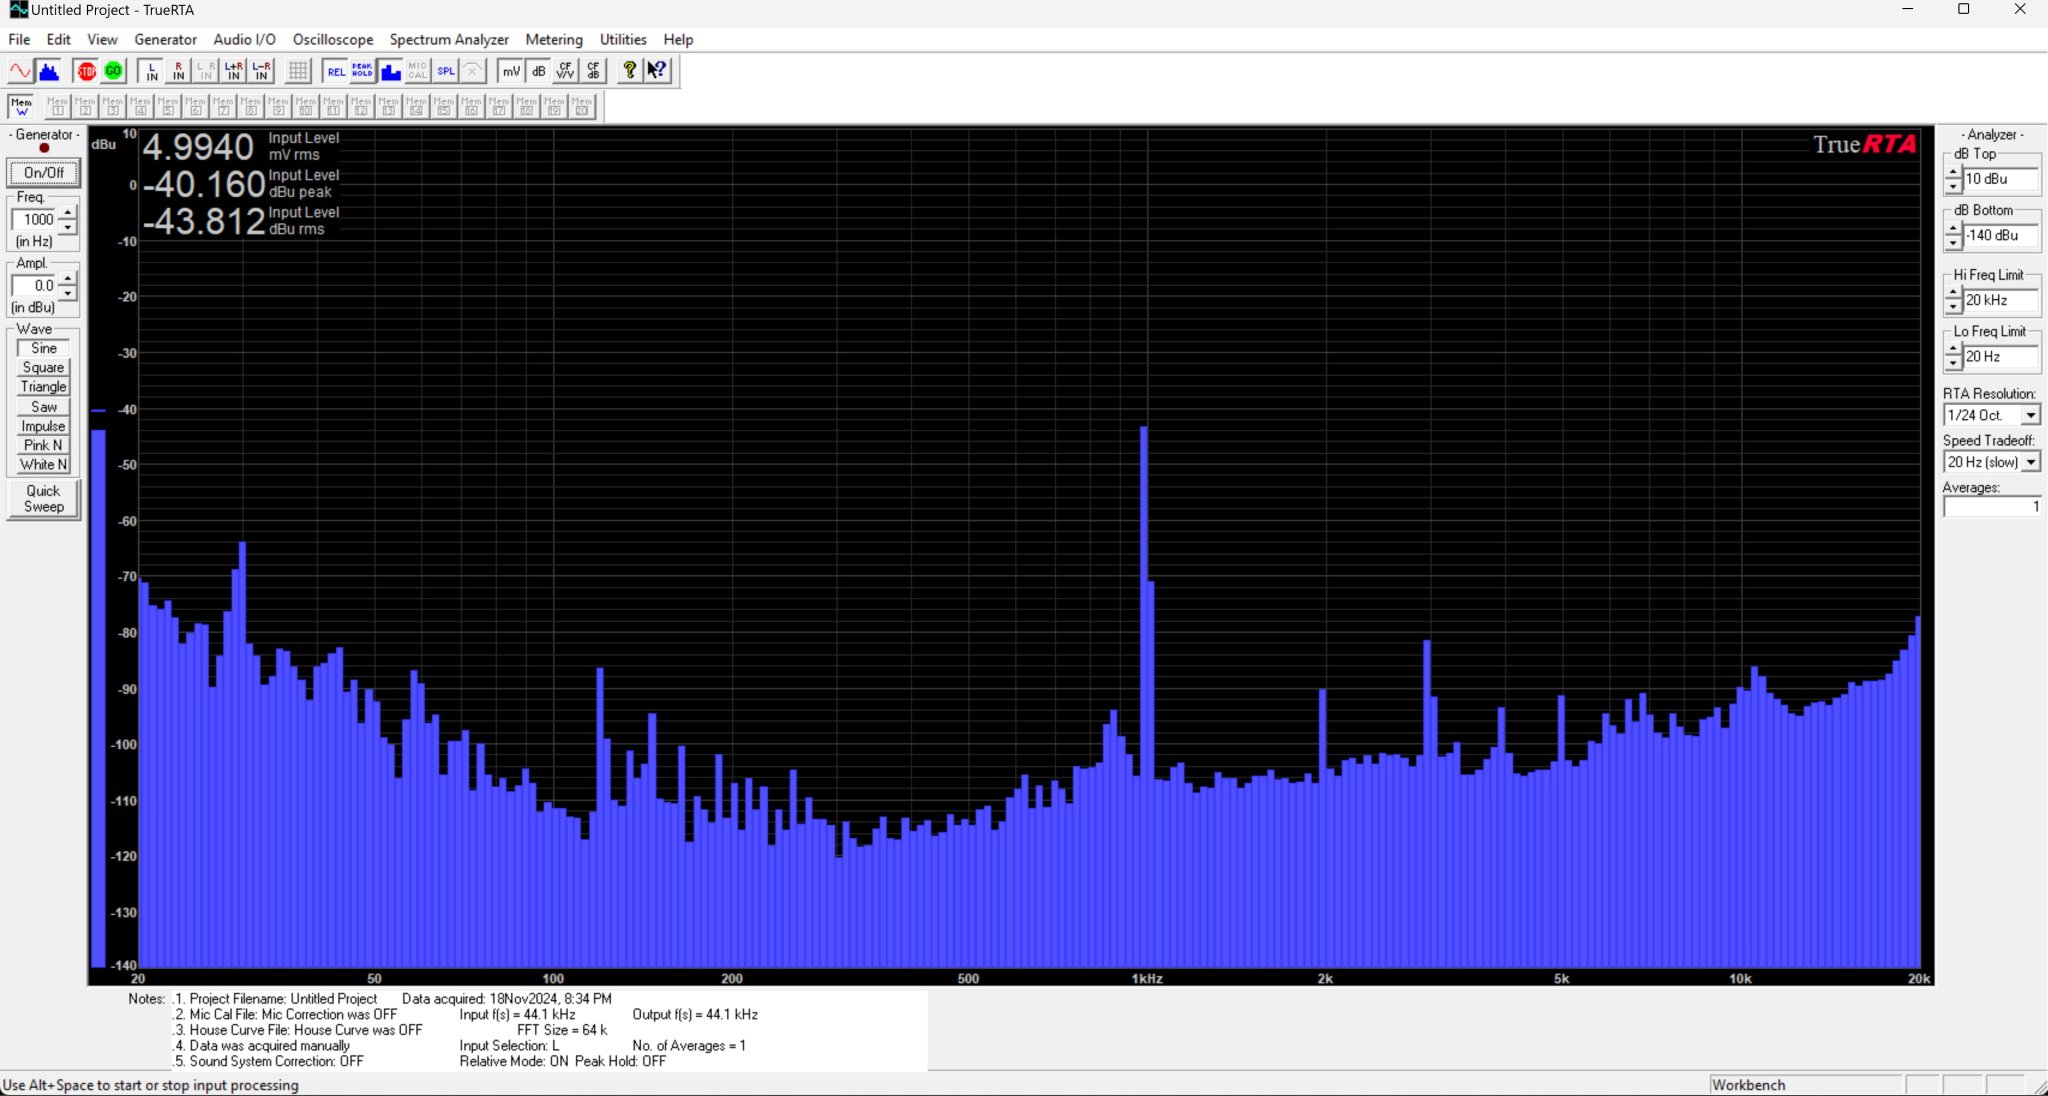
Task: Click the Mem 20 memory icon
Action: [582, 106]
